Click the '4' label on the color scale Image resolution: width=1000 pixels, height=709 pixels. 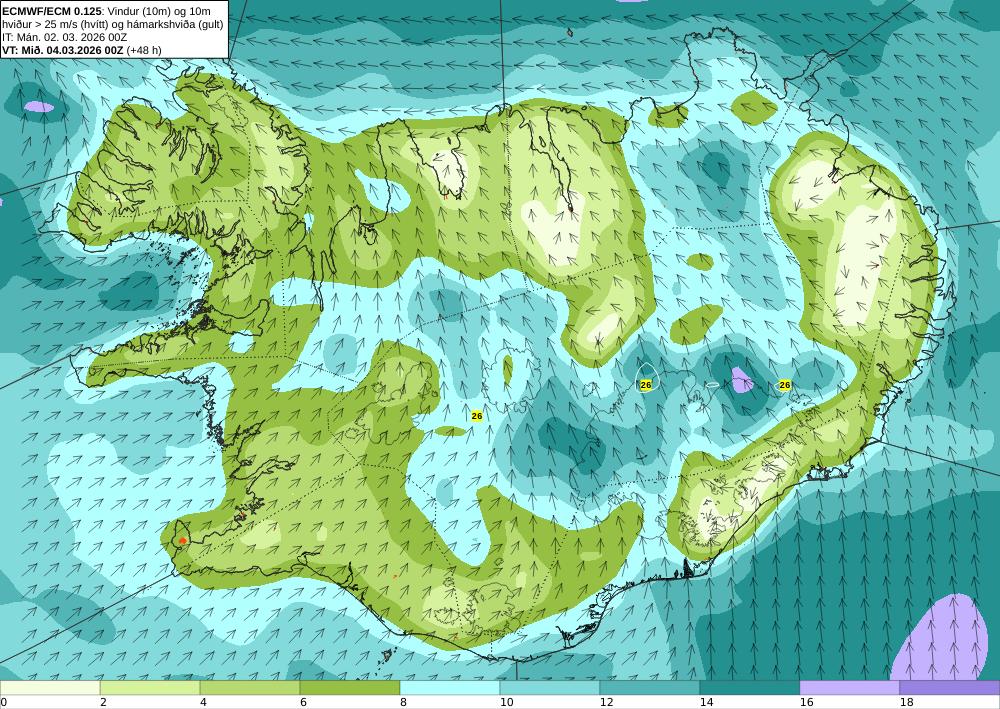[x=203, y=703]
